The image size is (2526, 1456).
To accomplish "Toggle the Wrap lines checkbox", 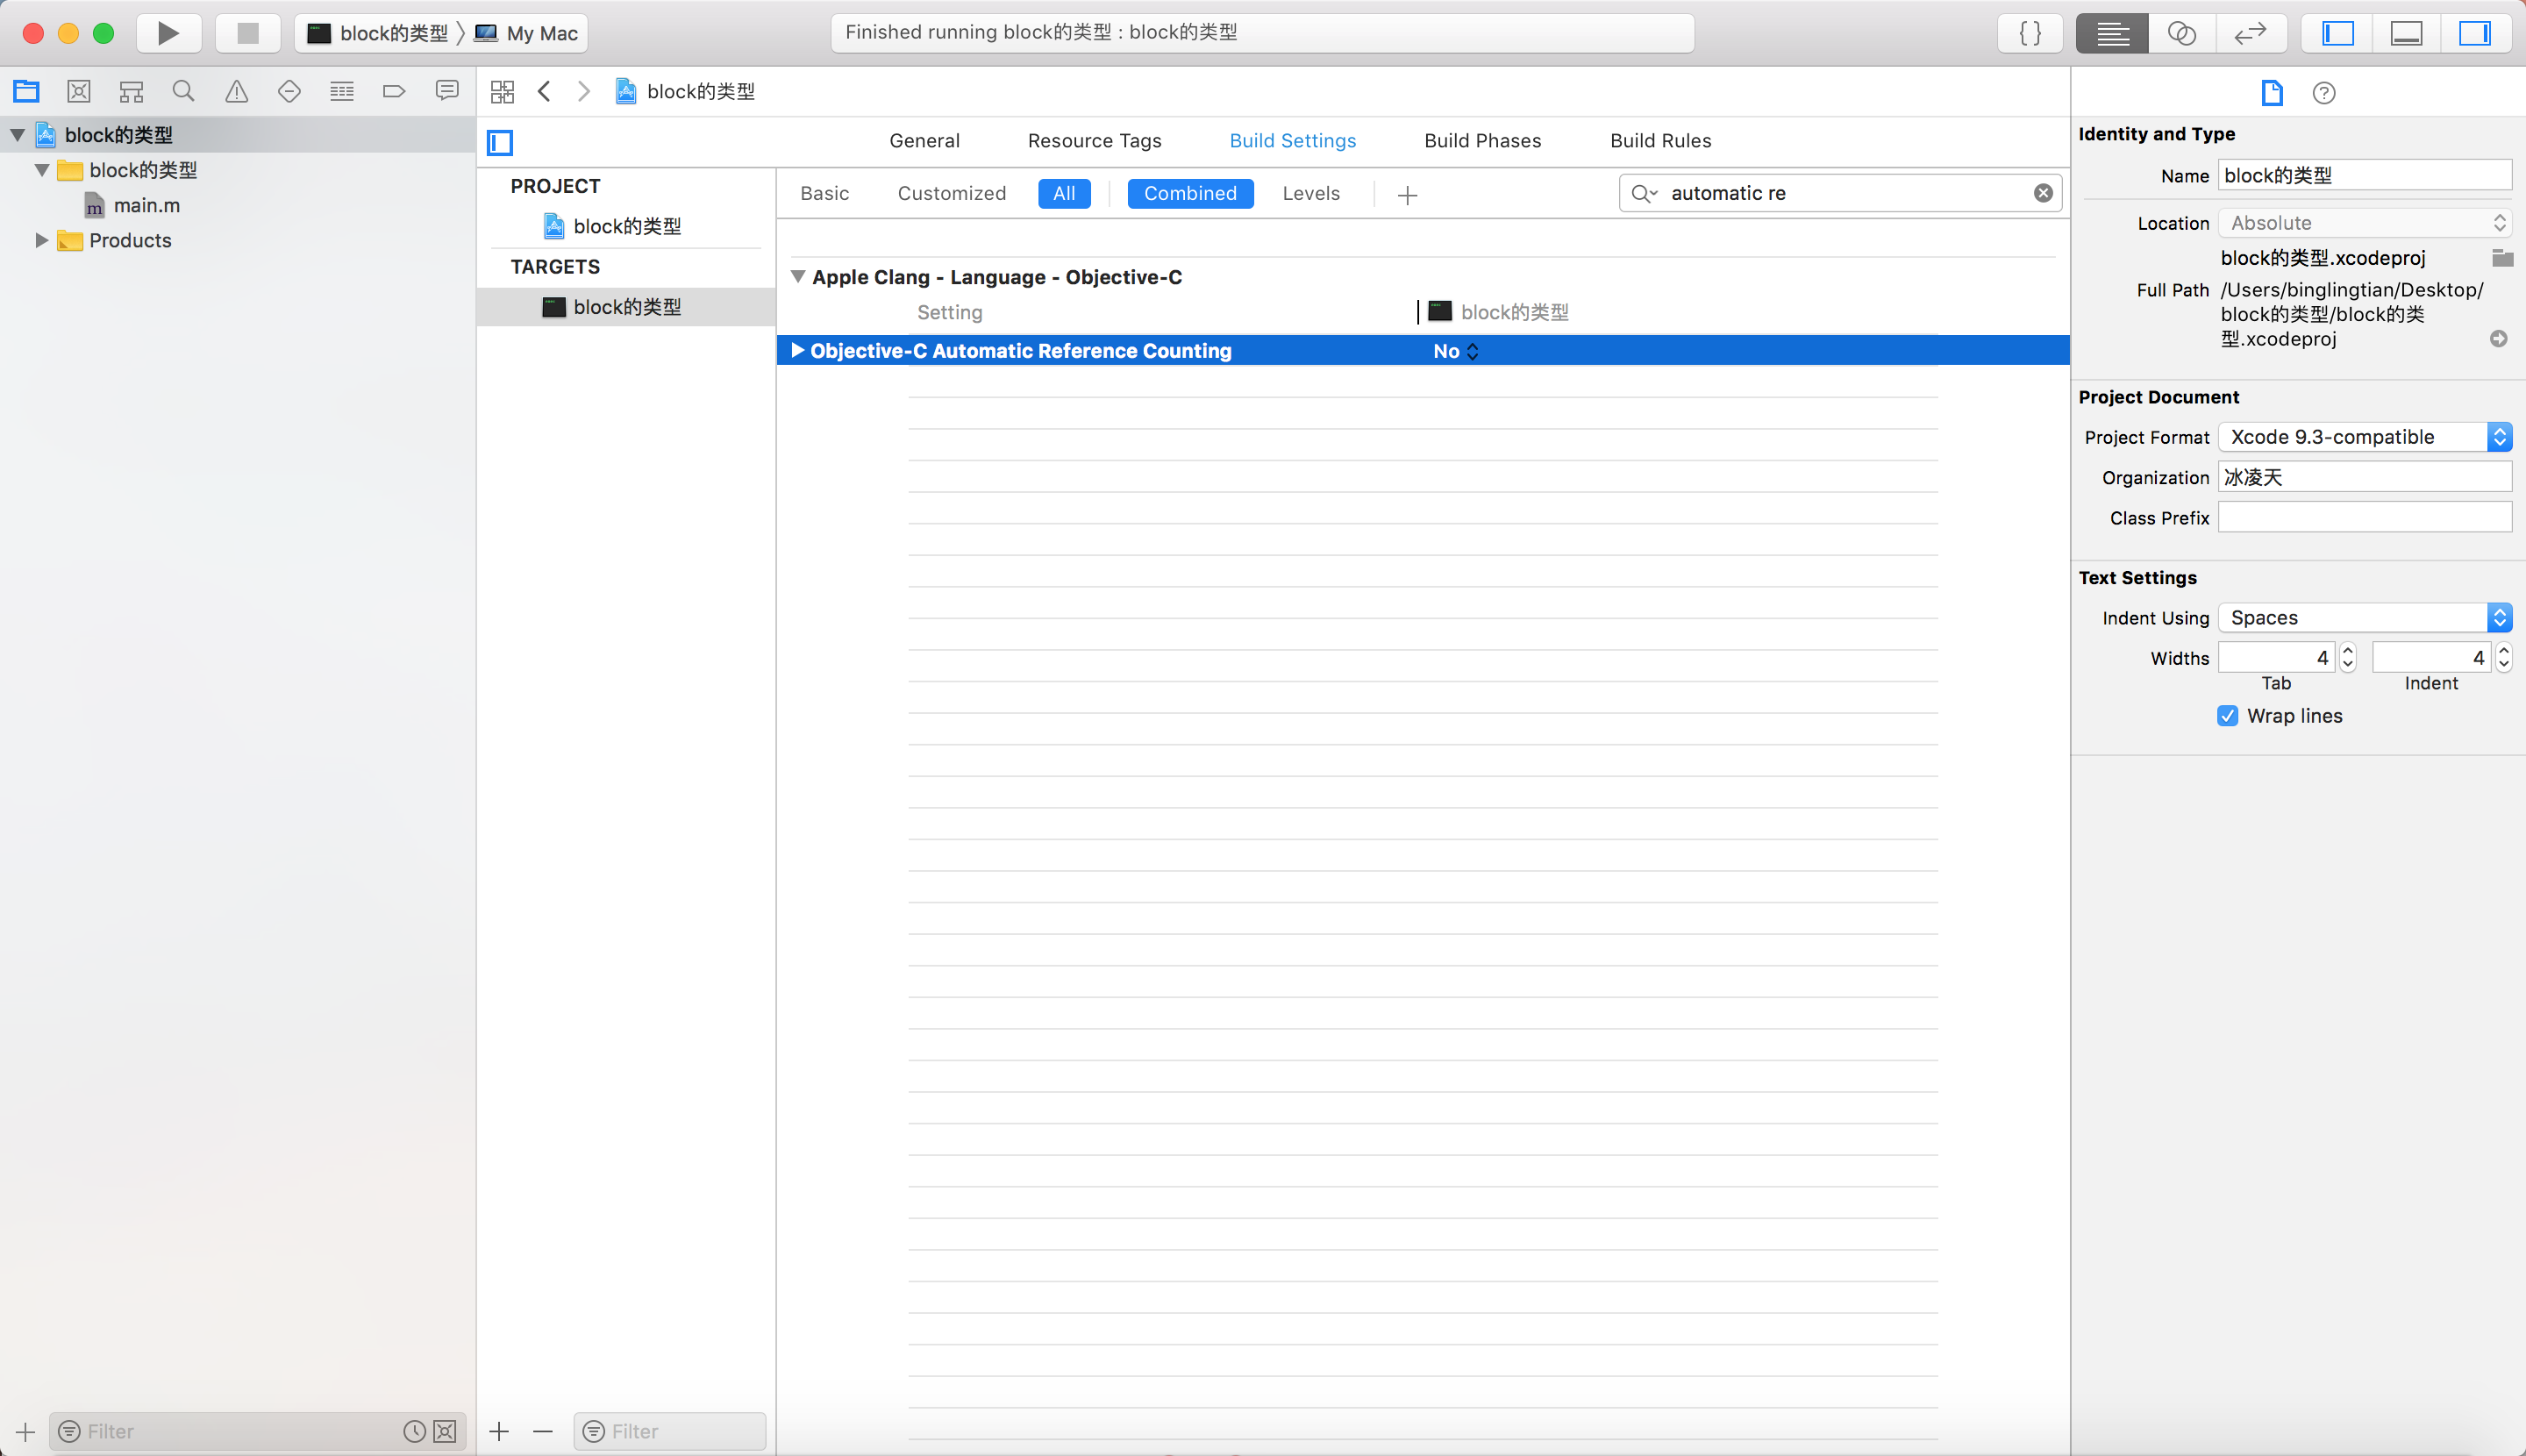I will pyautogui.click(x=2227, y=716).
